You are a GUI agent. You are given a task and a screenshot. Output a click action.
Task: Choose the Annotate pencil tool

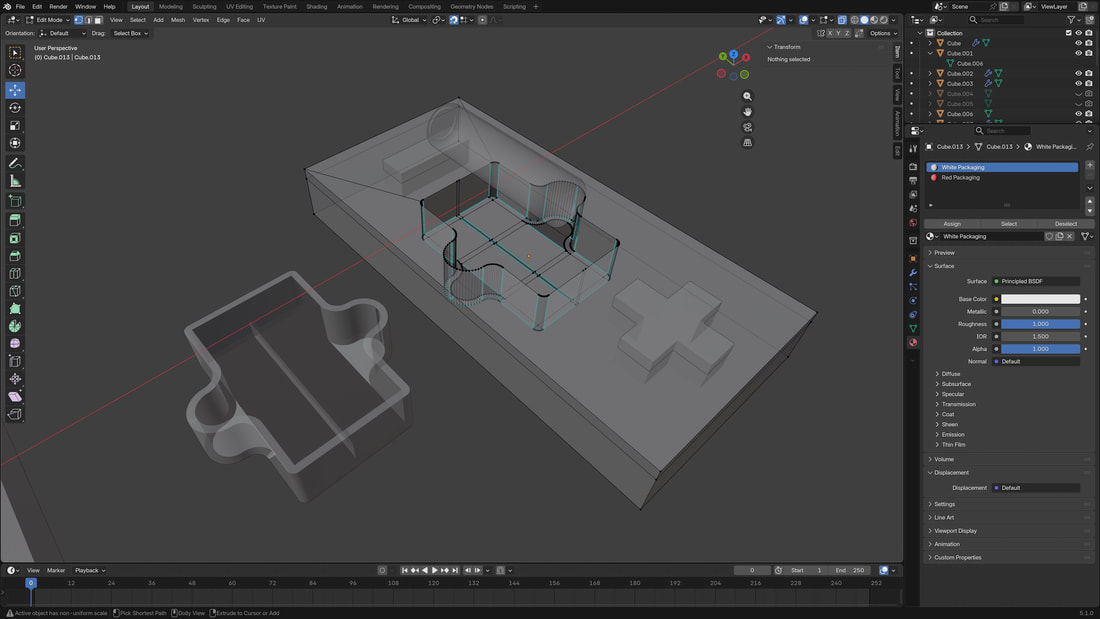pos(15,163)
